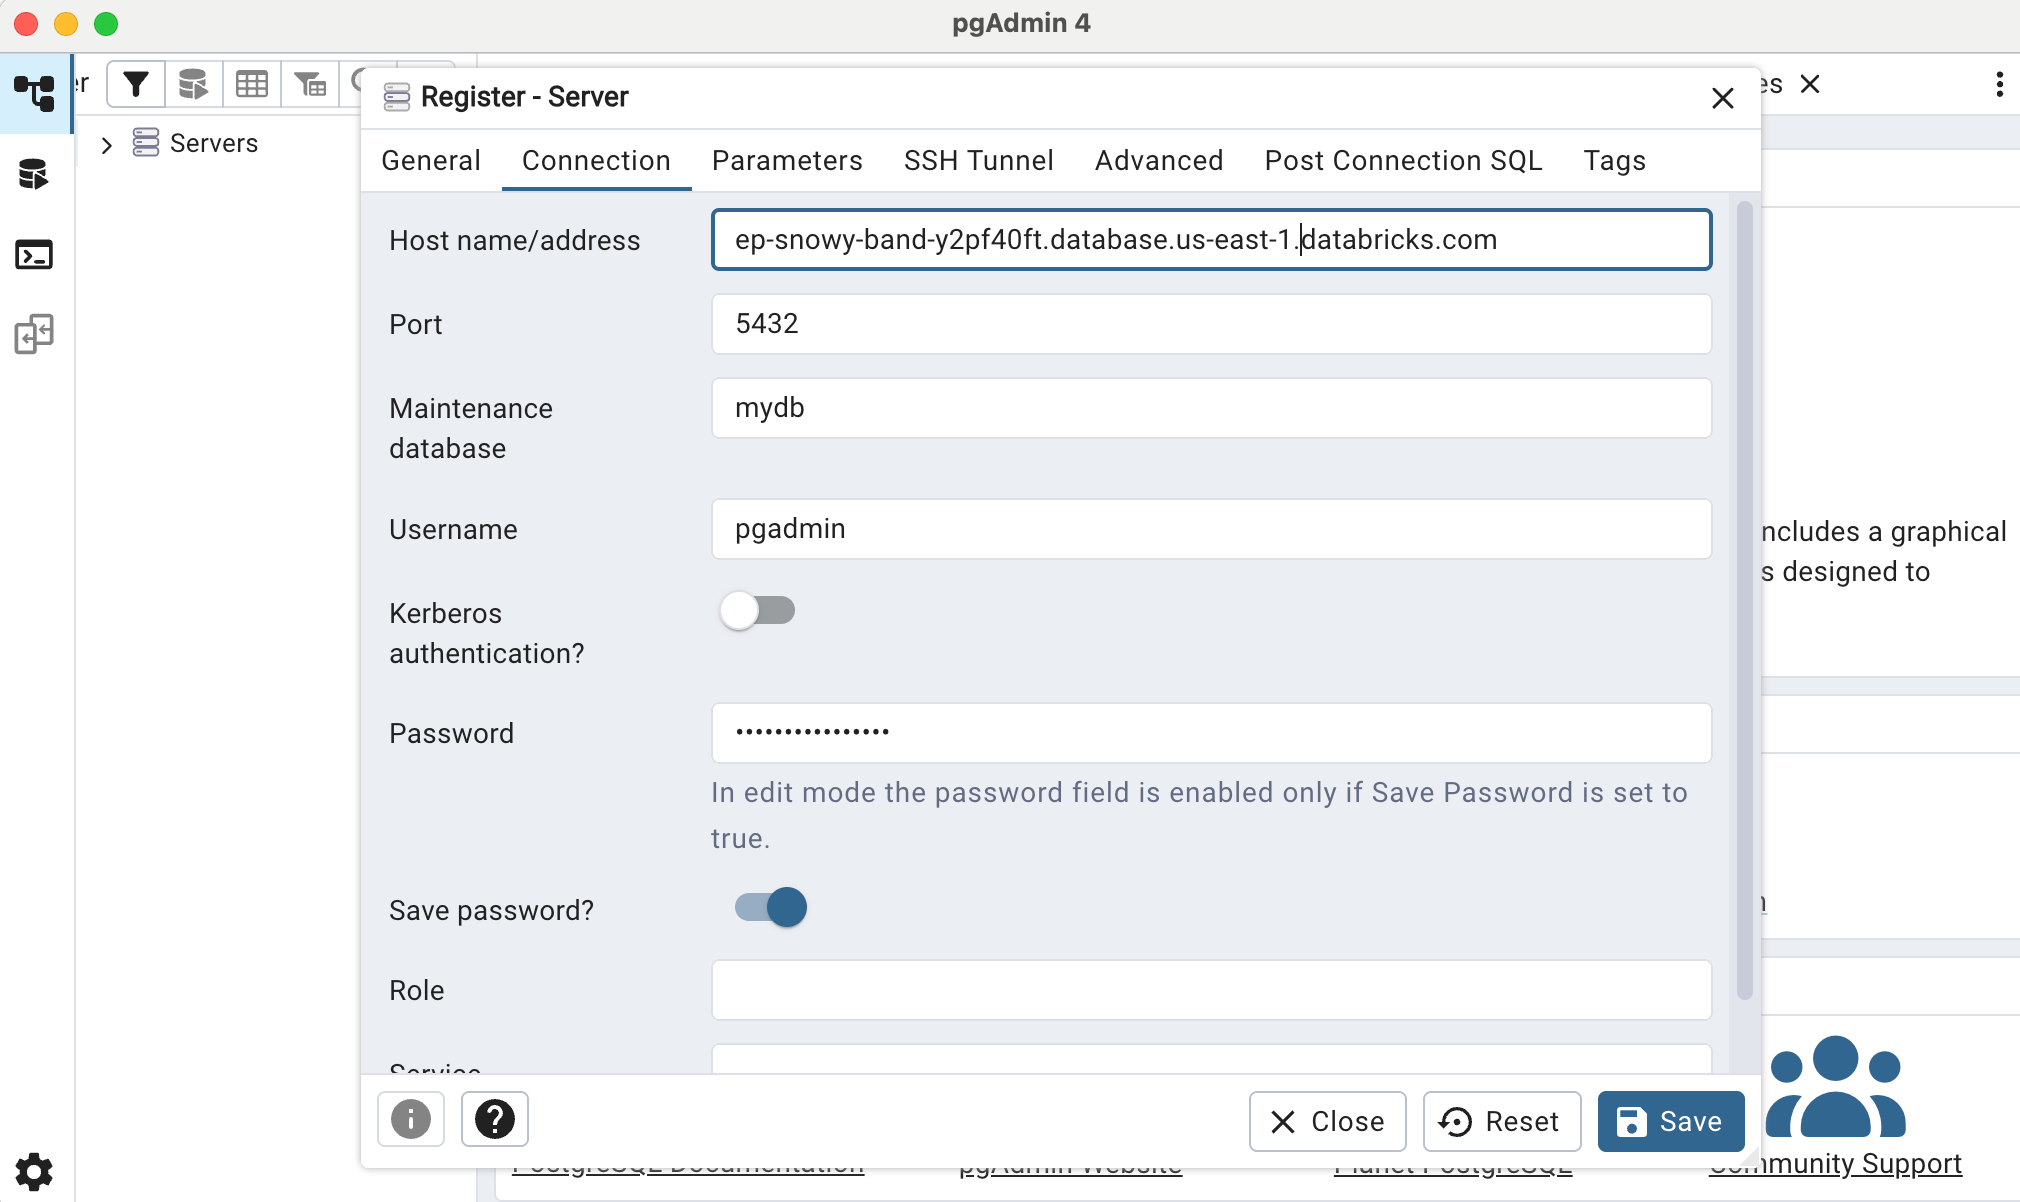Viewport: 2020px width, 1202px height.
Task: Enable Kerberos authentication
Action: (757, 610)
